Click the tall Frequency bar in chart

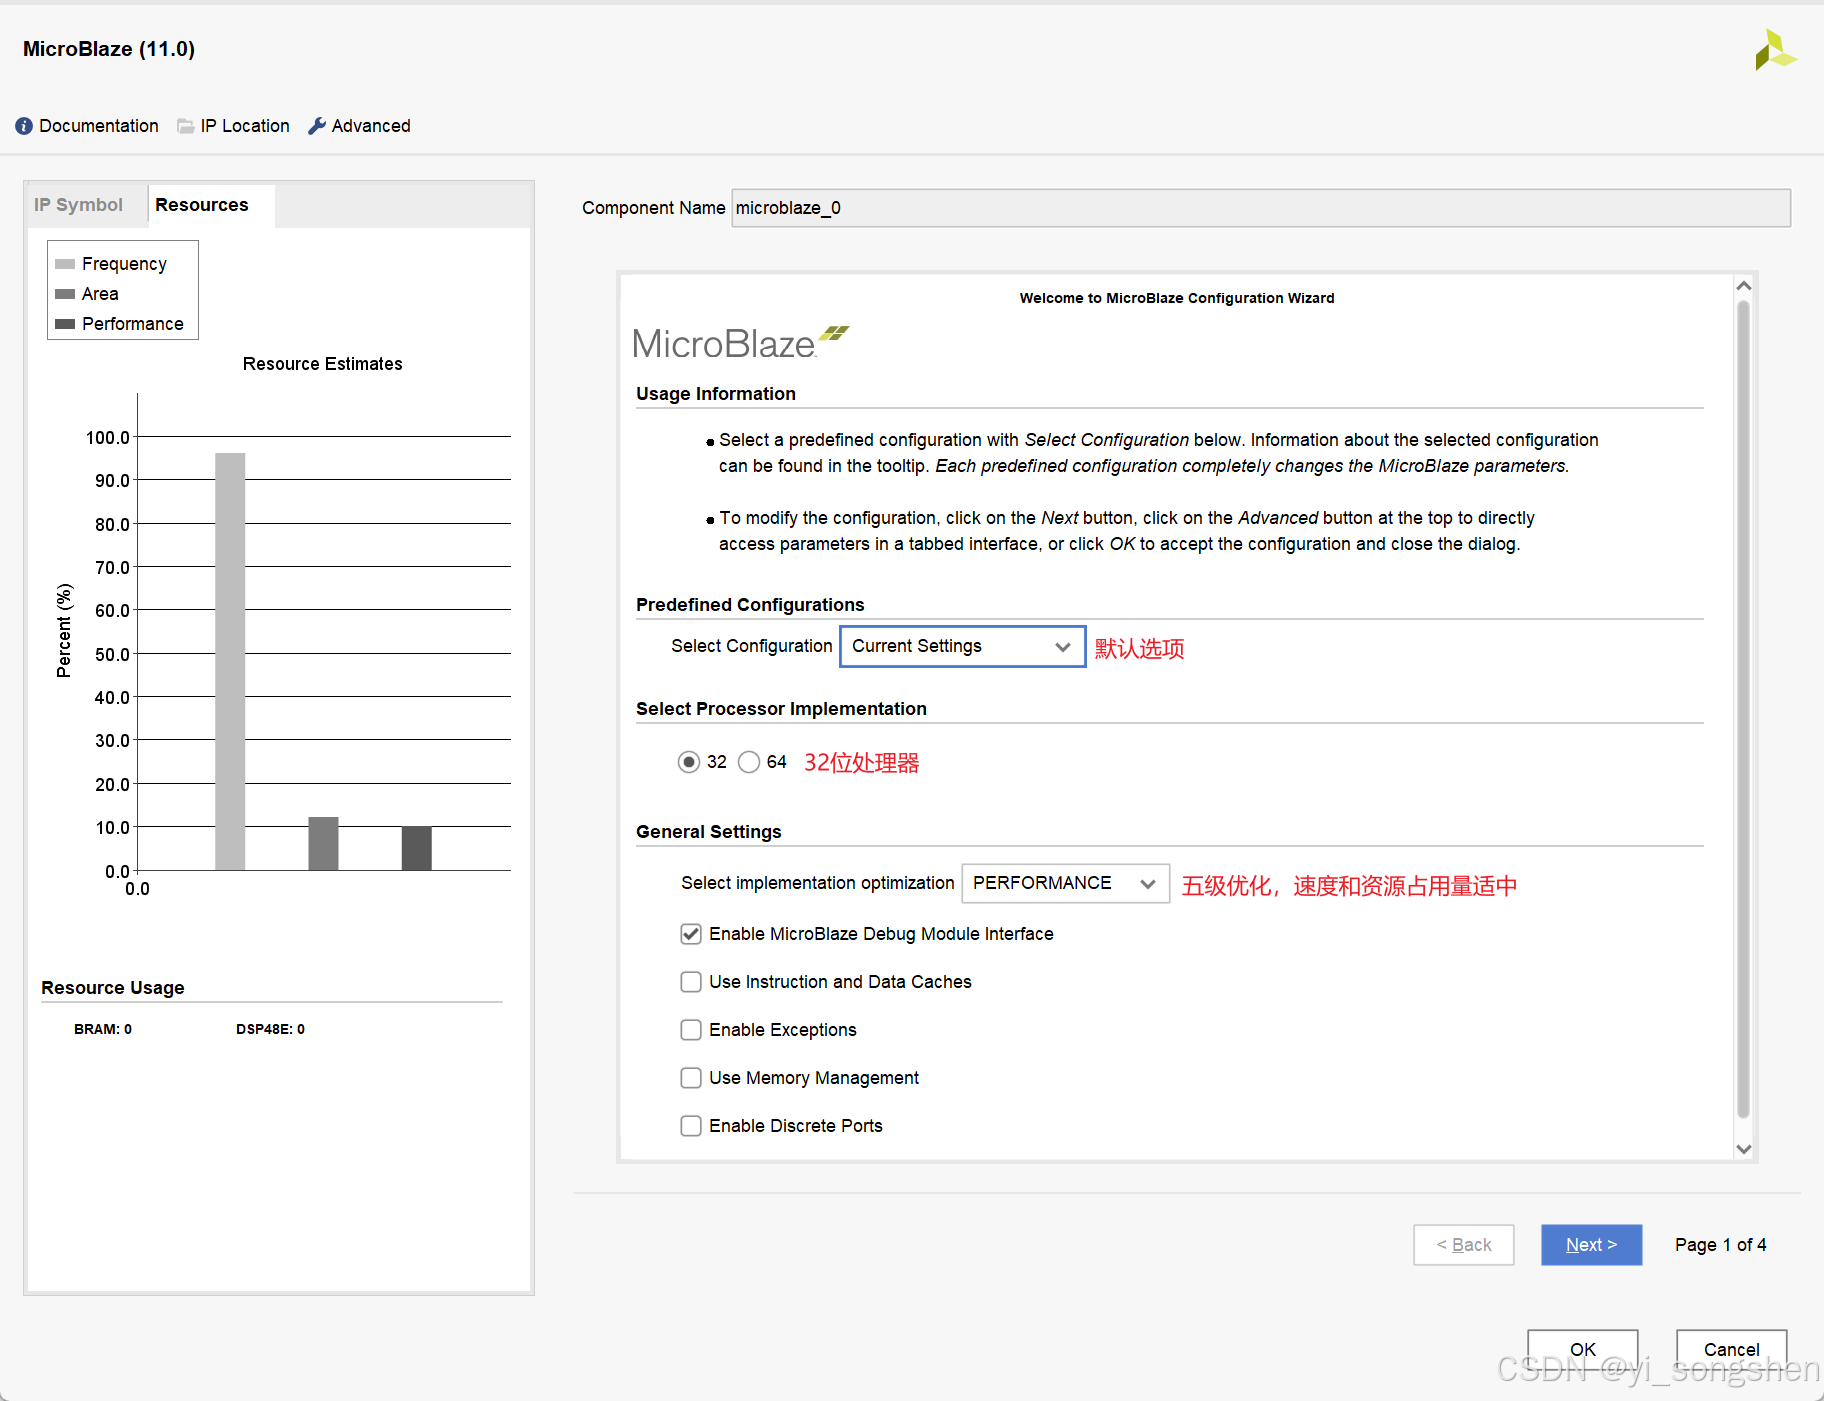[230, 662]
